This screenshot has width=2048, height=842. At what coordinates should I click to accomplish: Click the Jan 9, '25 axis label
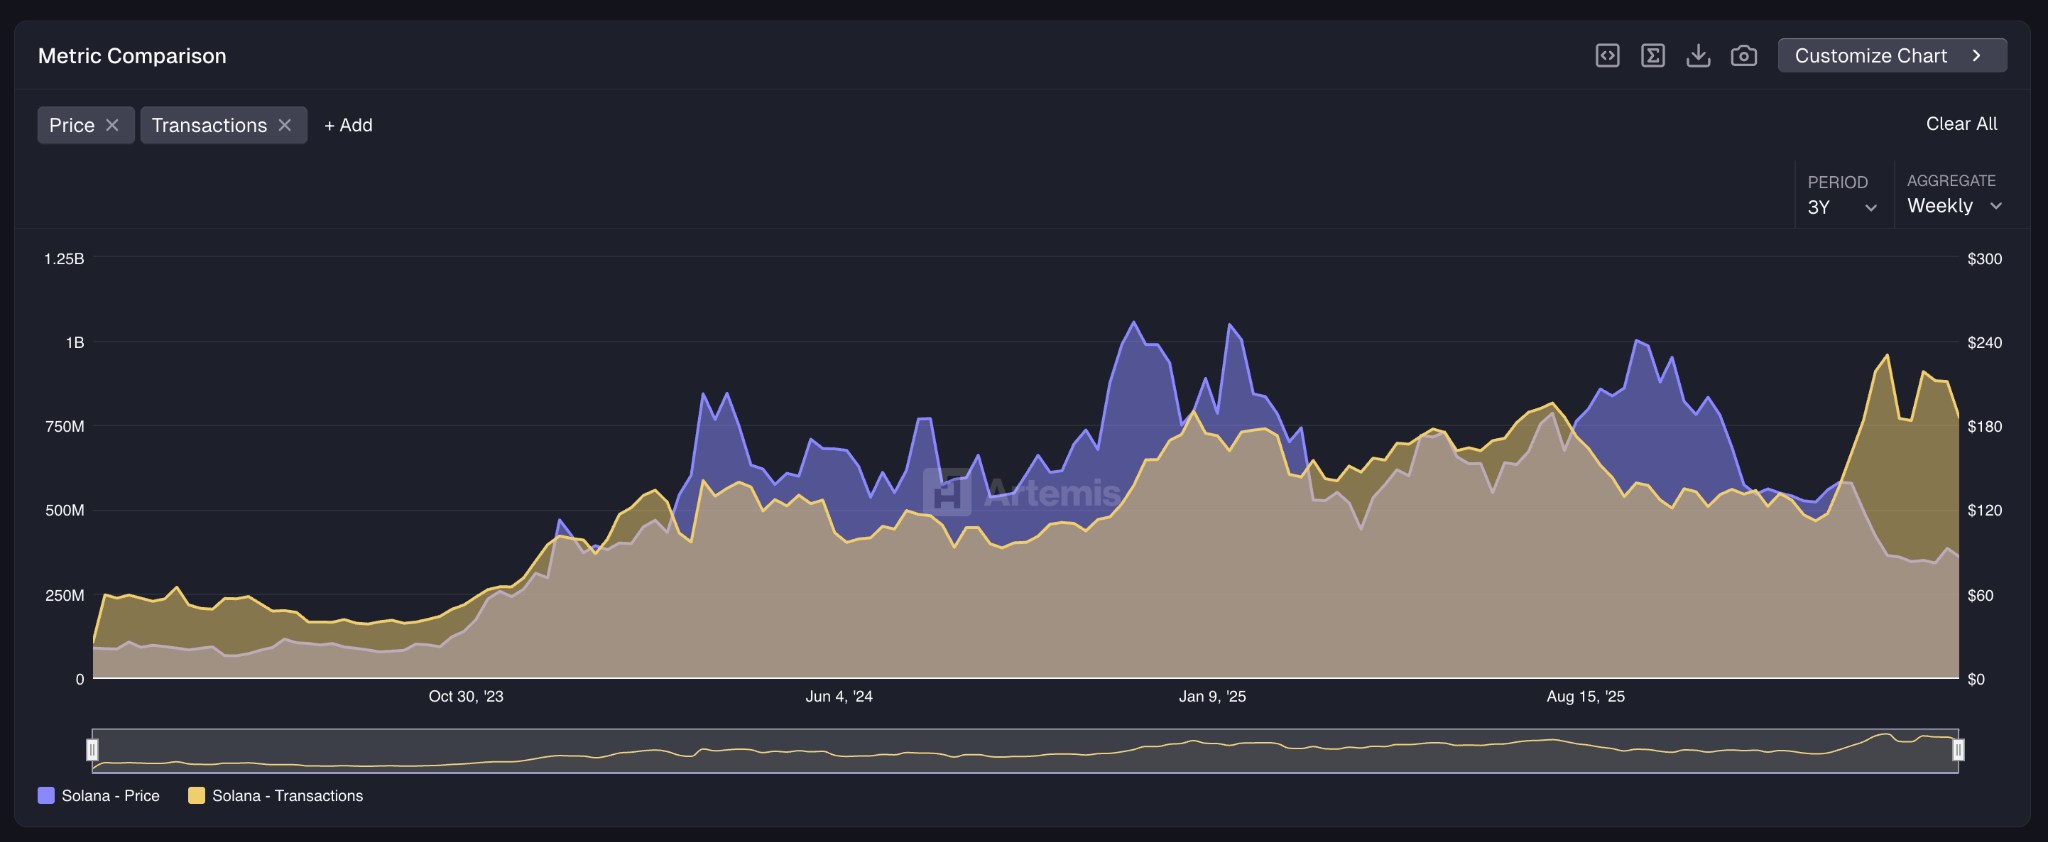[1212, 697]
